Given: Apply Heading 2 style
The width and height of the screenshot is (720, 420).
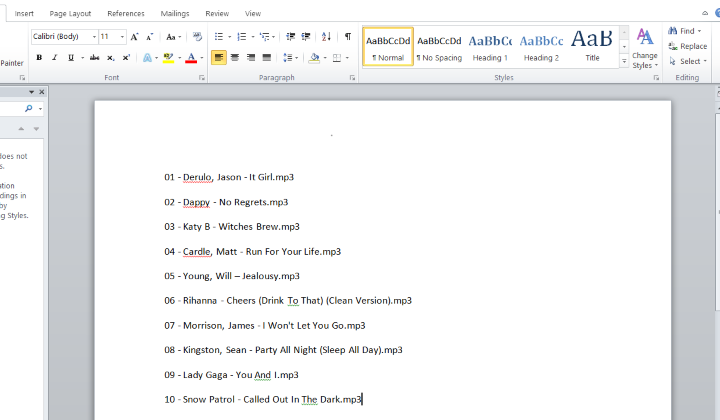Looking at the screenshot, I should (541, 47).
